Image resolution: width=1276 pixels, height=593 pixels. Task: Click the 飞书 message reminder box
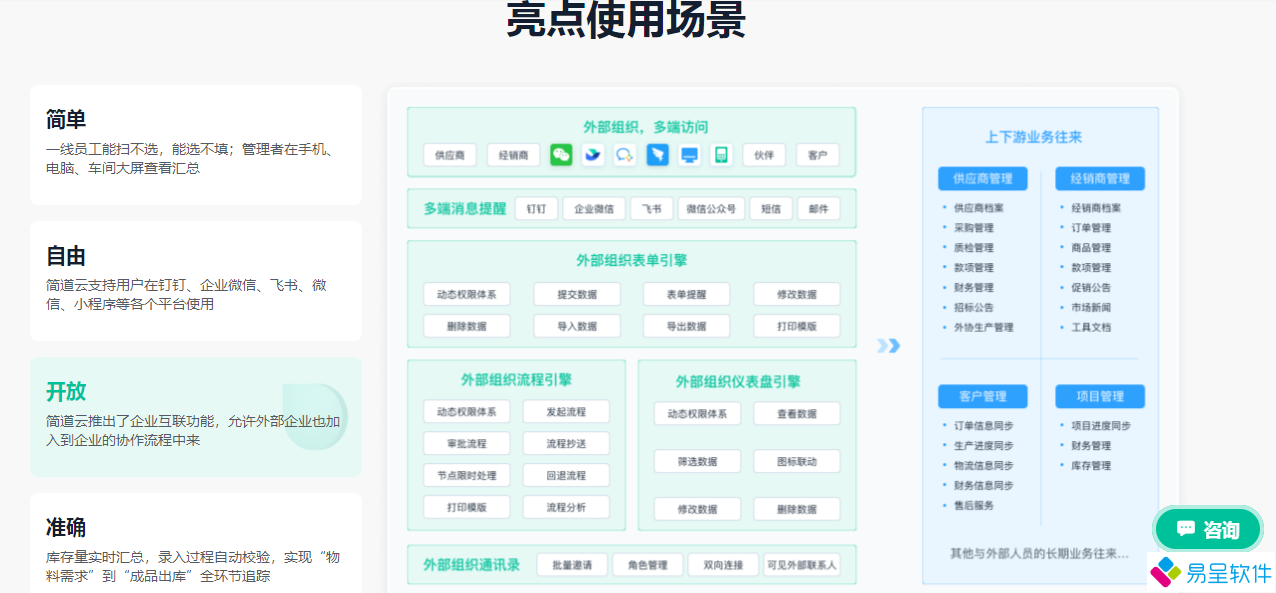(651, 209)
